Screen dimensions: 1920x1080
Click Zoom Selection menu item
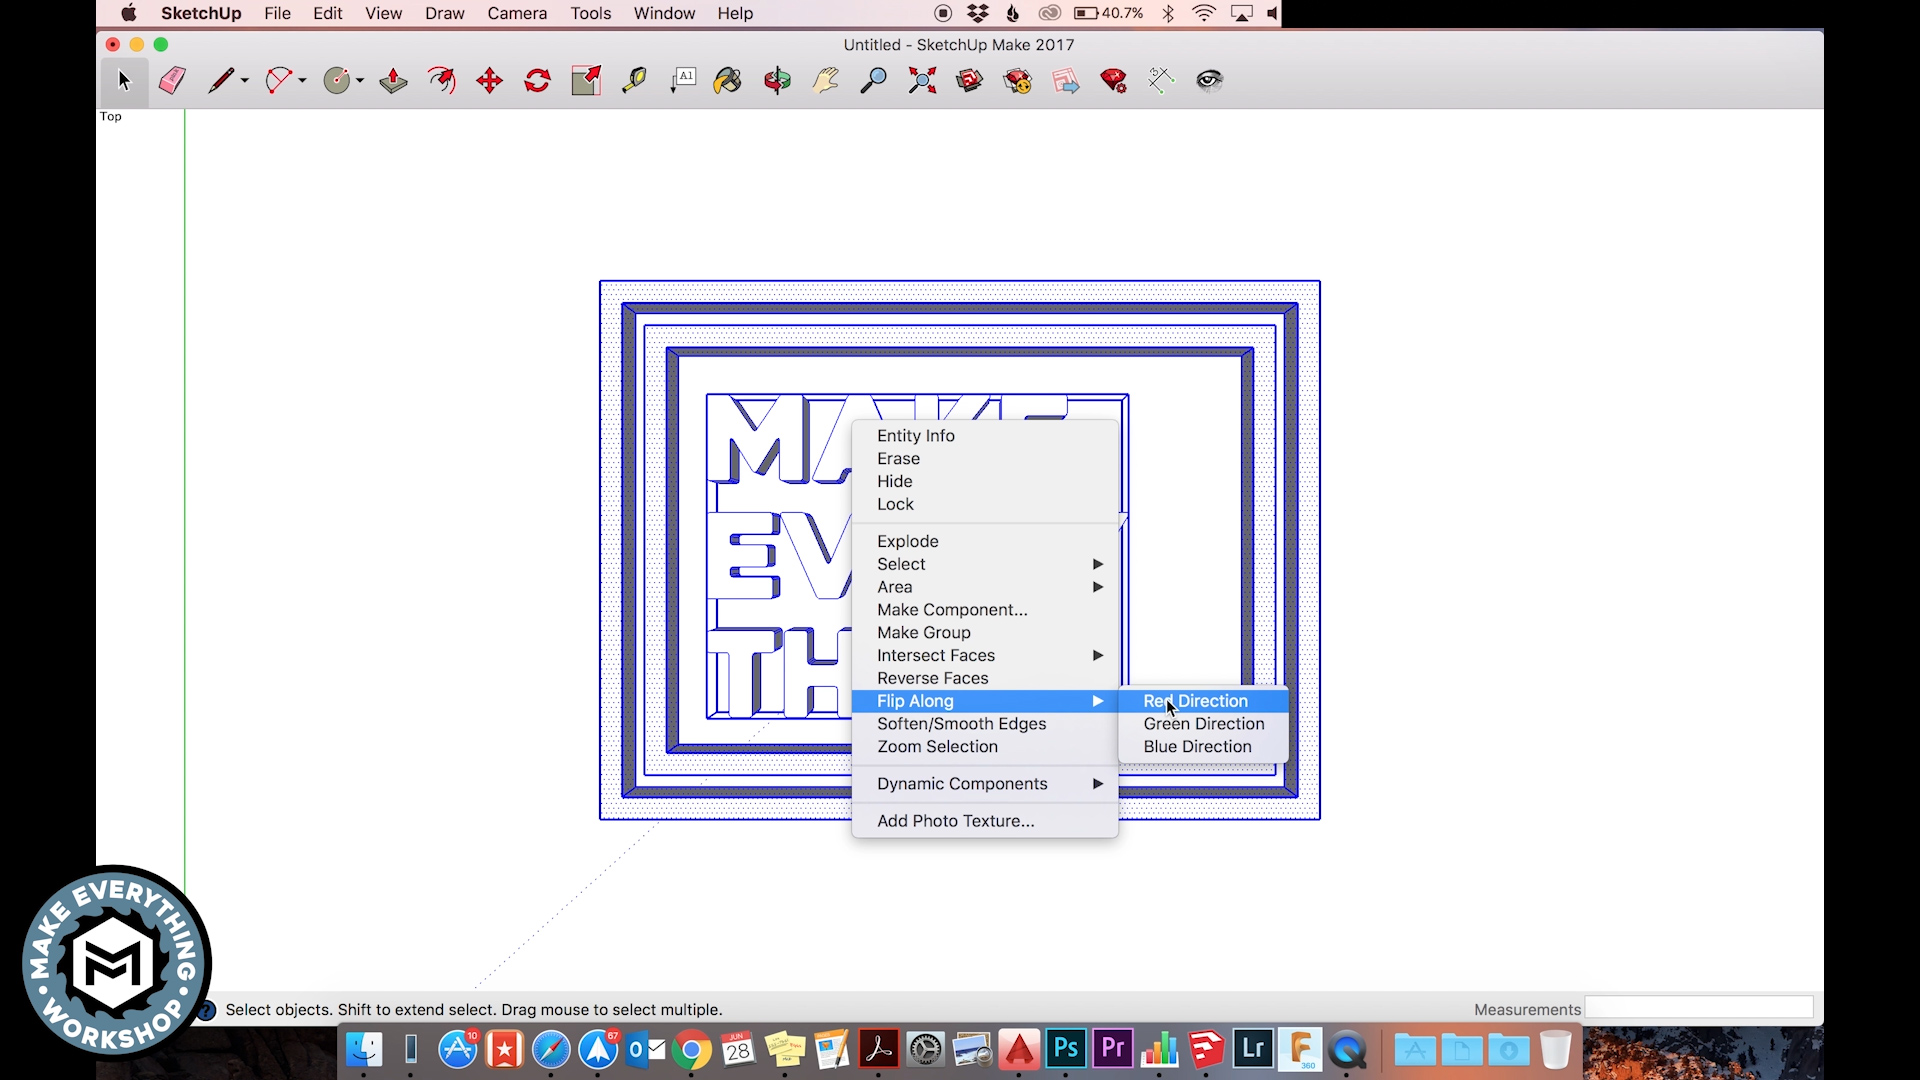[x=938, y=746]
